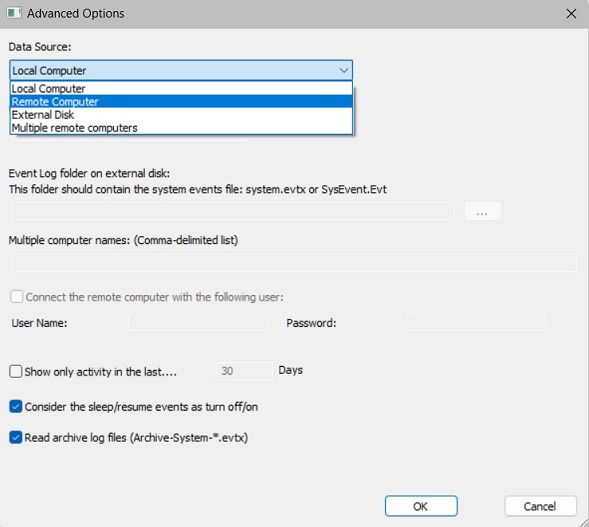Click the User Name text box

pyautogui.click(x=198, y=322)
